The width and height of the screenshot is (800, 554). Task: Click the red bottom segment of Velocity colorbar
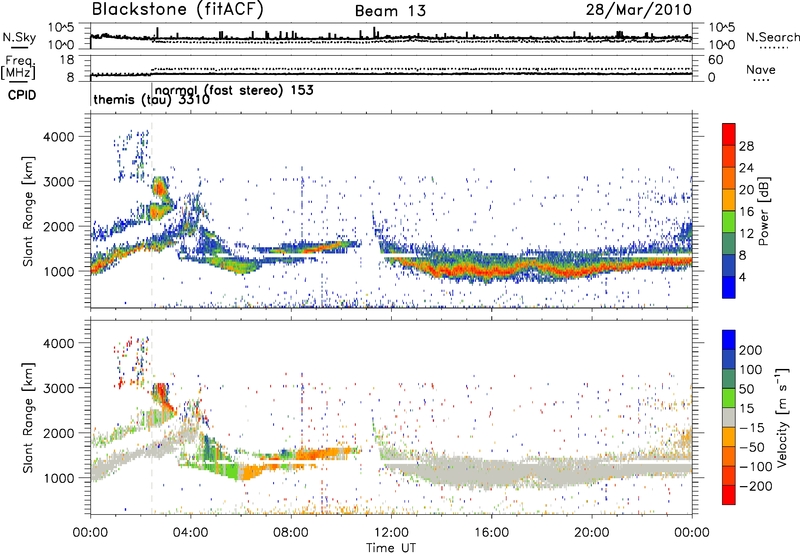click(x=729, y=495)
